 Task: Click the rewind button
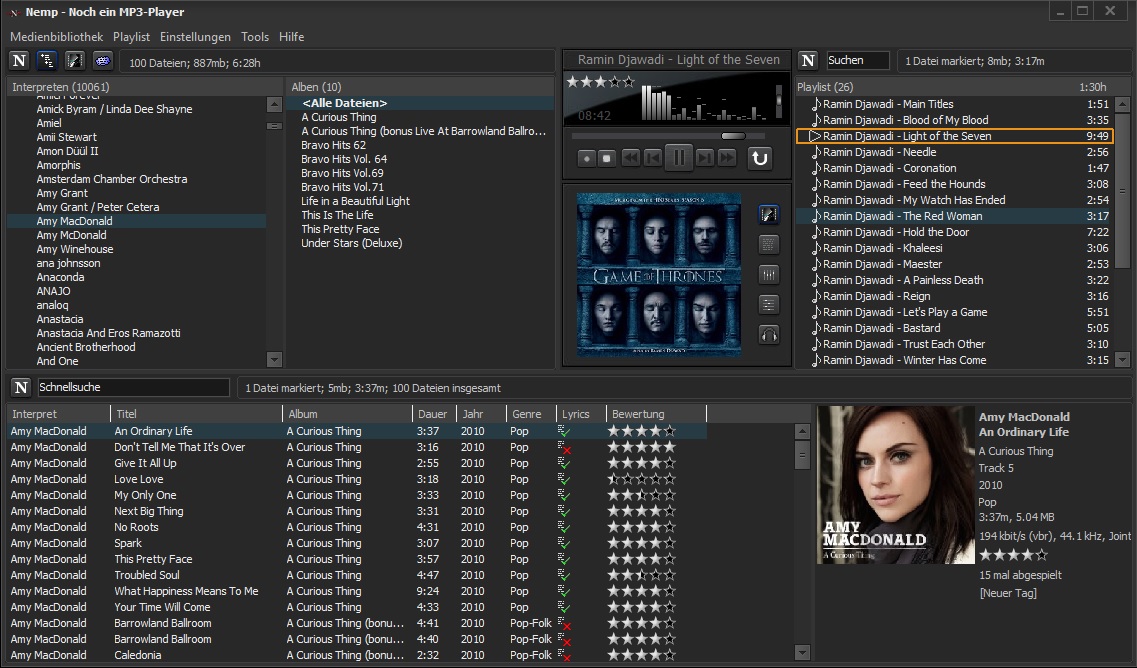(x=631, y=158)
